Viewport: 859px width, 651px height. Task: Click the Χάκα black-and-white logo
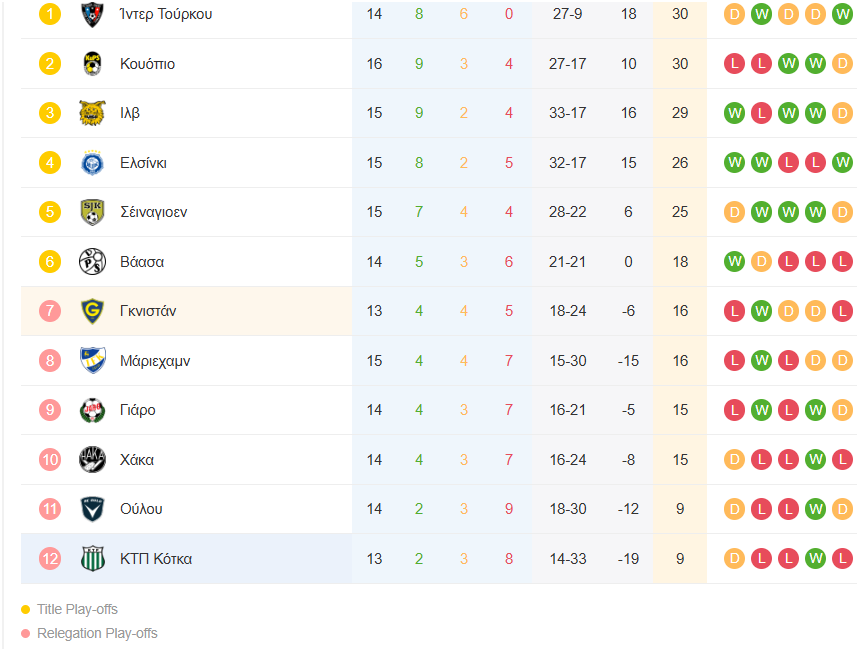(x=92, y=460)
